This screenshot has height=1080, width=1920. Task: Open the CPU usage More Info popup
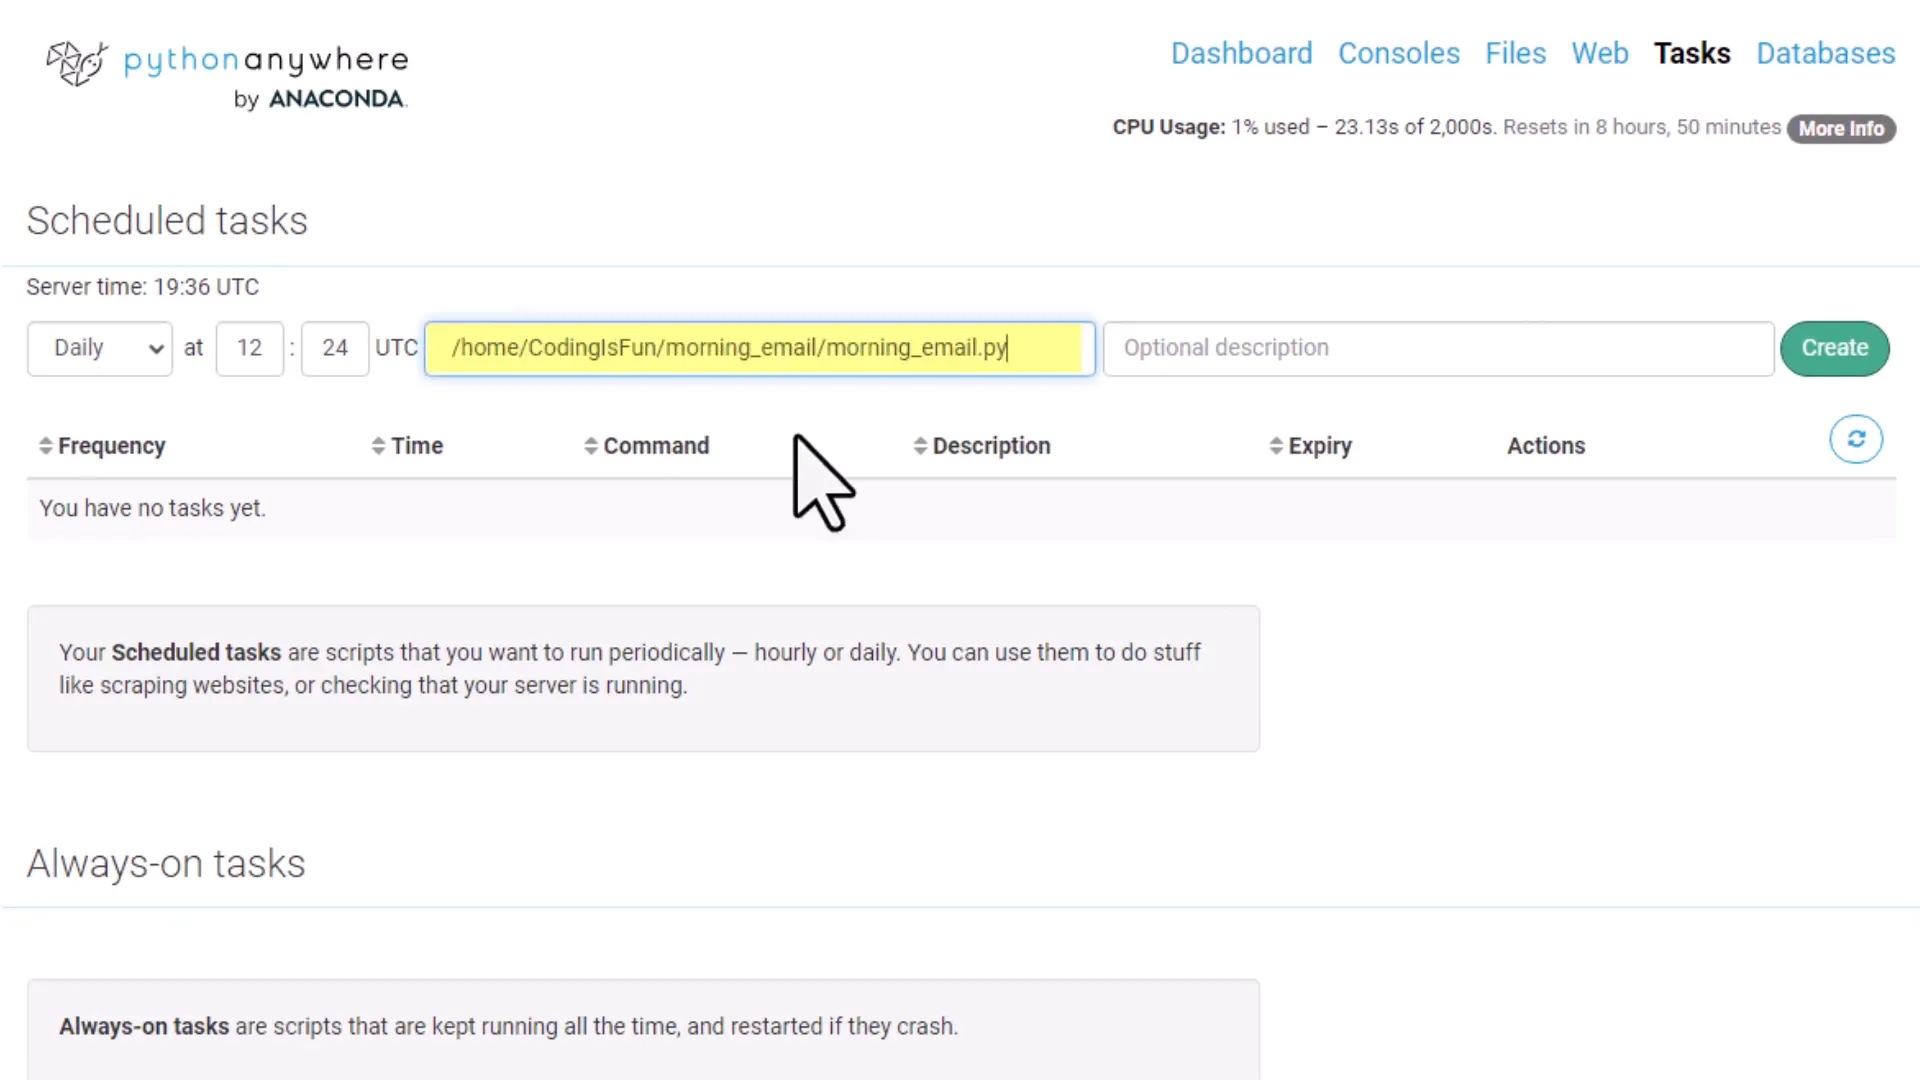click(1841, 128)
